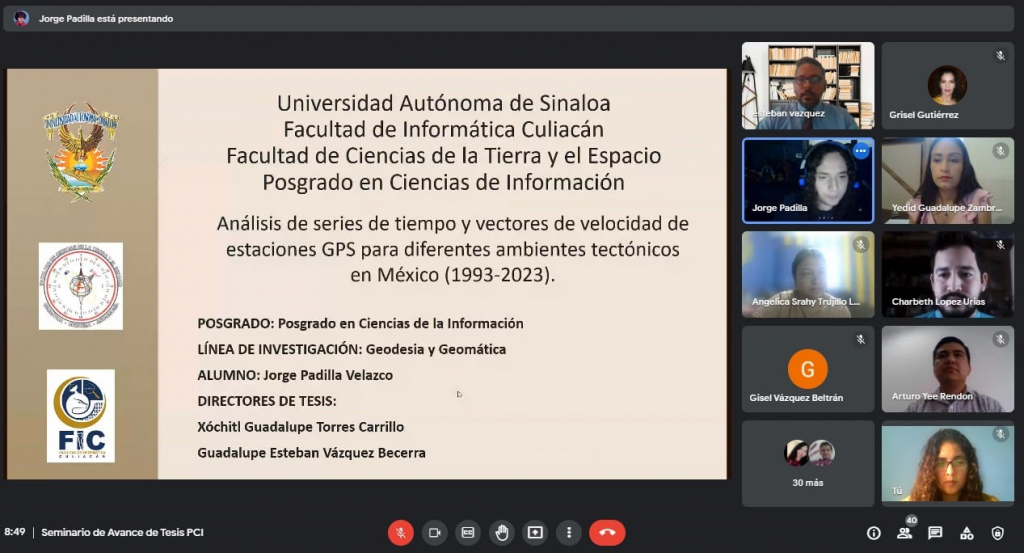Select Angelica Srahy Trujillo's video tile
1024x553 pixels.
pyautogui.click(x=808, y=275)
